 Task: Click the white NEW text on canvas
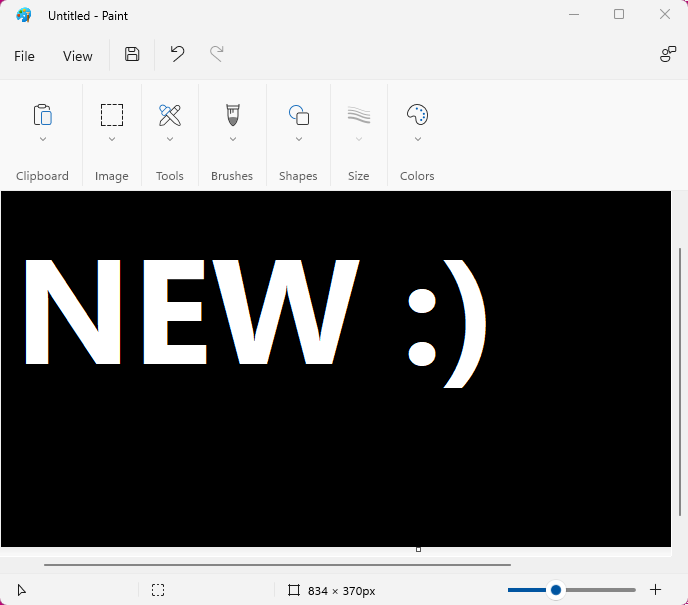click(x=190, y=312)
